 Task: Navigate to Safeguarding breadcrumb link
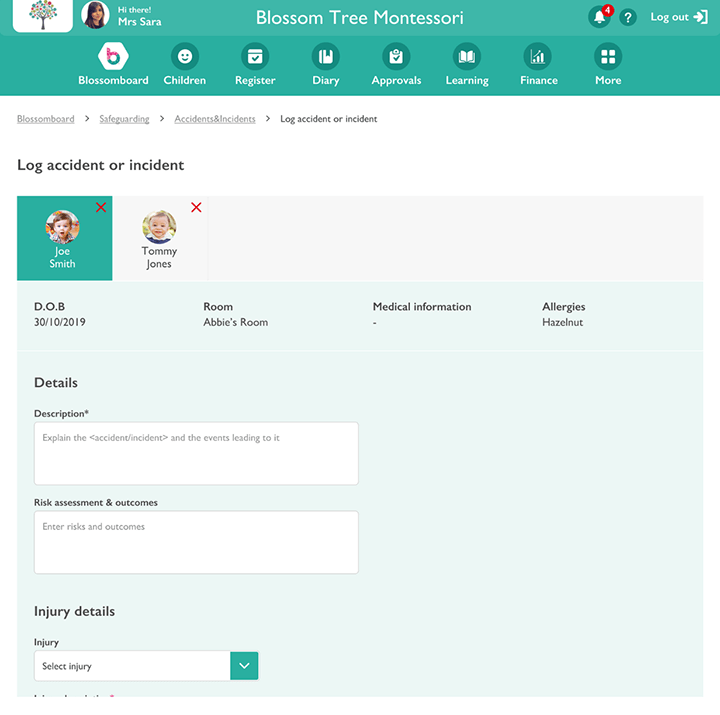click(x=124, y=119)
